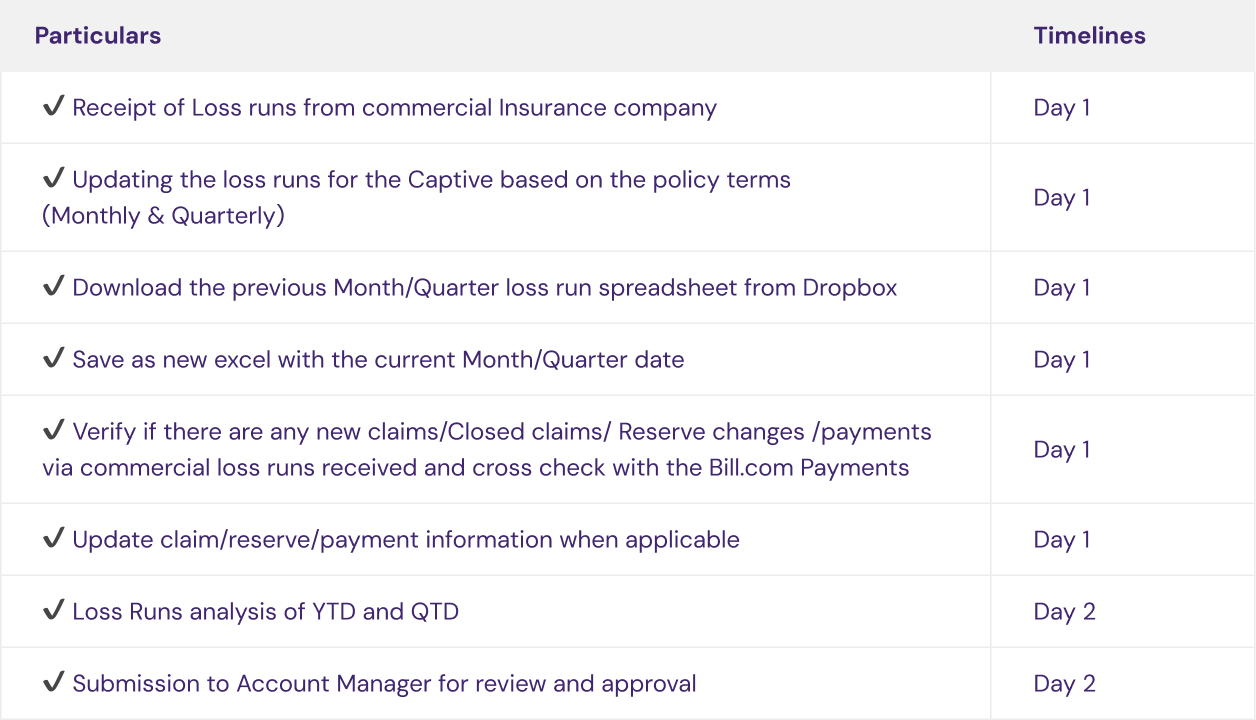Click Day 1 in the Save as new excel row
This screenshot has height=720, width=1256.
(x=1061, y=360)
